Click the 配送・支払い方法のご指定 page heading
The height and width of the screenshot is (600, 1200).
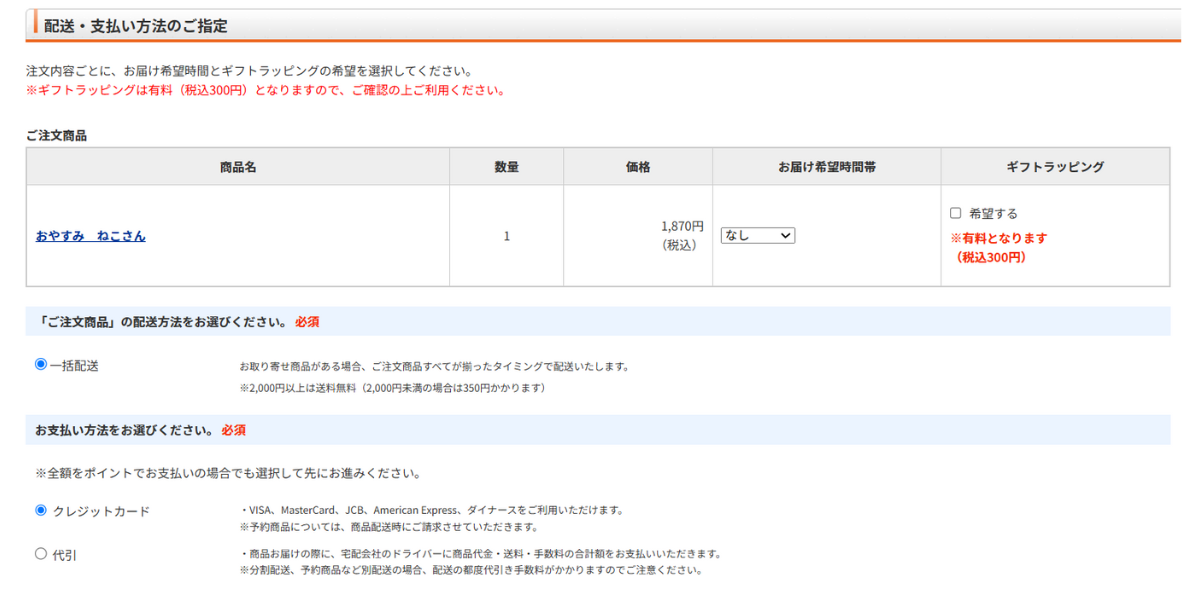135,26
